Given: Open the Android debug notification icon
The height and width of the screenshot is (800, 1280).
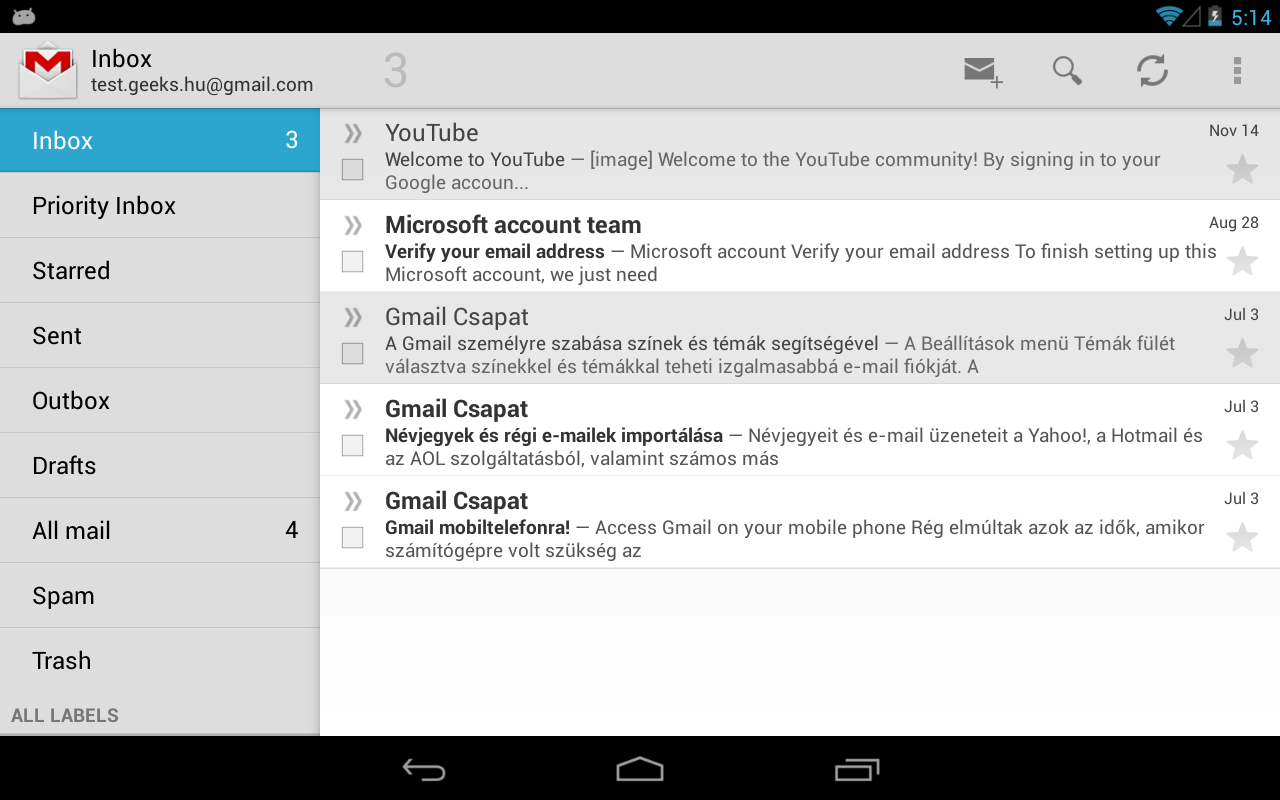Looking at the screenshot, I should pyautogui.click(x=24, y=16).
